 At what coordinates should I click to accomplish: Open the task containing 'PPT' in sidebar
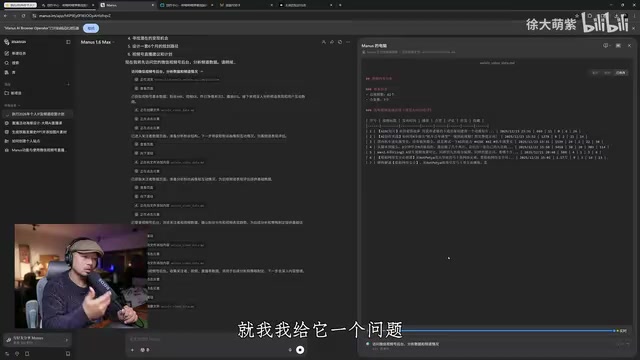[x=38, y=132]
